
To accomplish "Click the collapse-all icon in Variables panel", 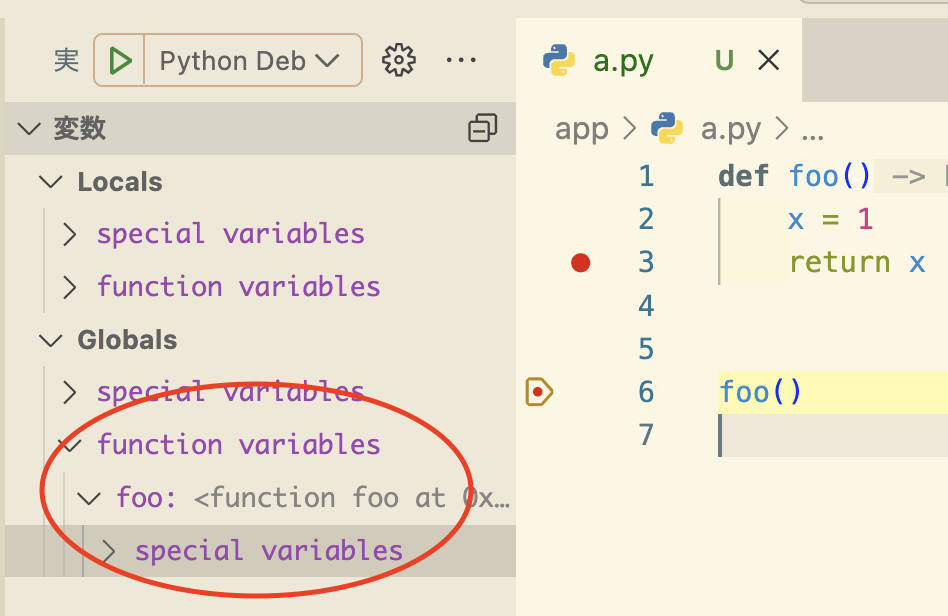I will pyautogui.click(x=483, y=128).
